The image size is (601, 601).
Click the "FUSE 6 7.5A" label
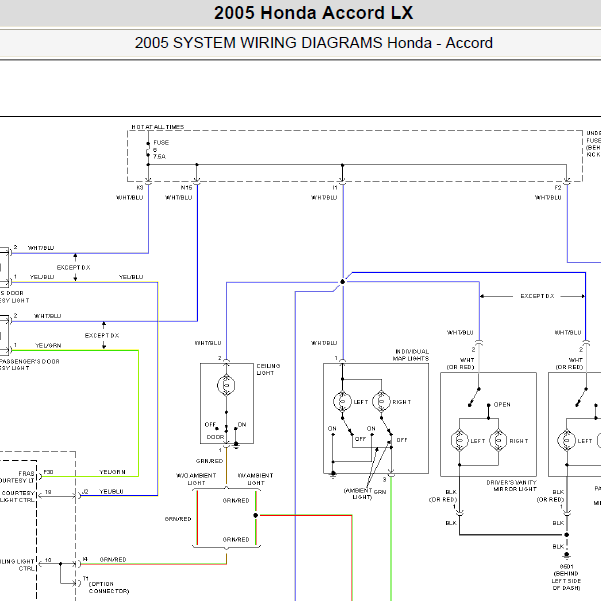[x=160, y=149]
